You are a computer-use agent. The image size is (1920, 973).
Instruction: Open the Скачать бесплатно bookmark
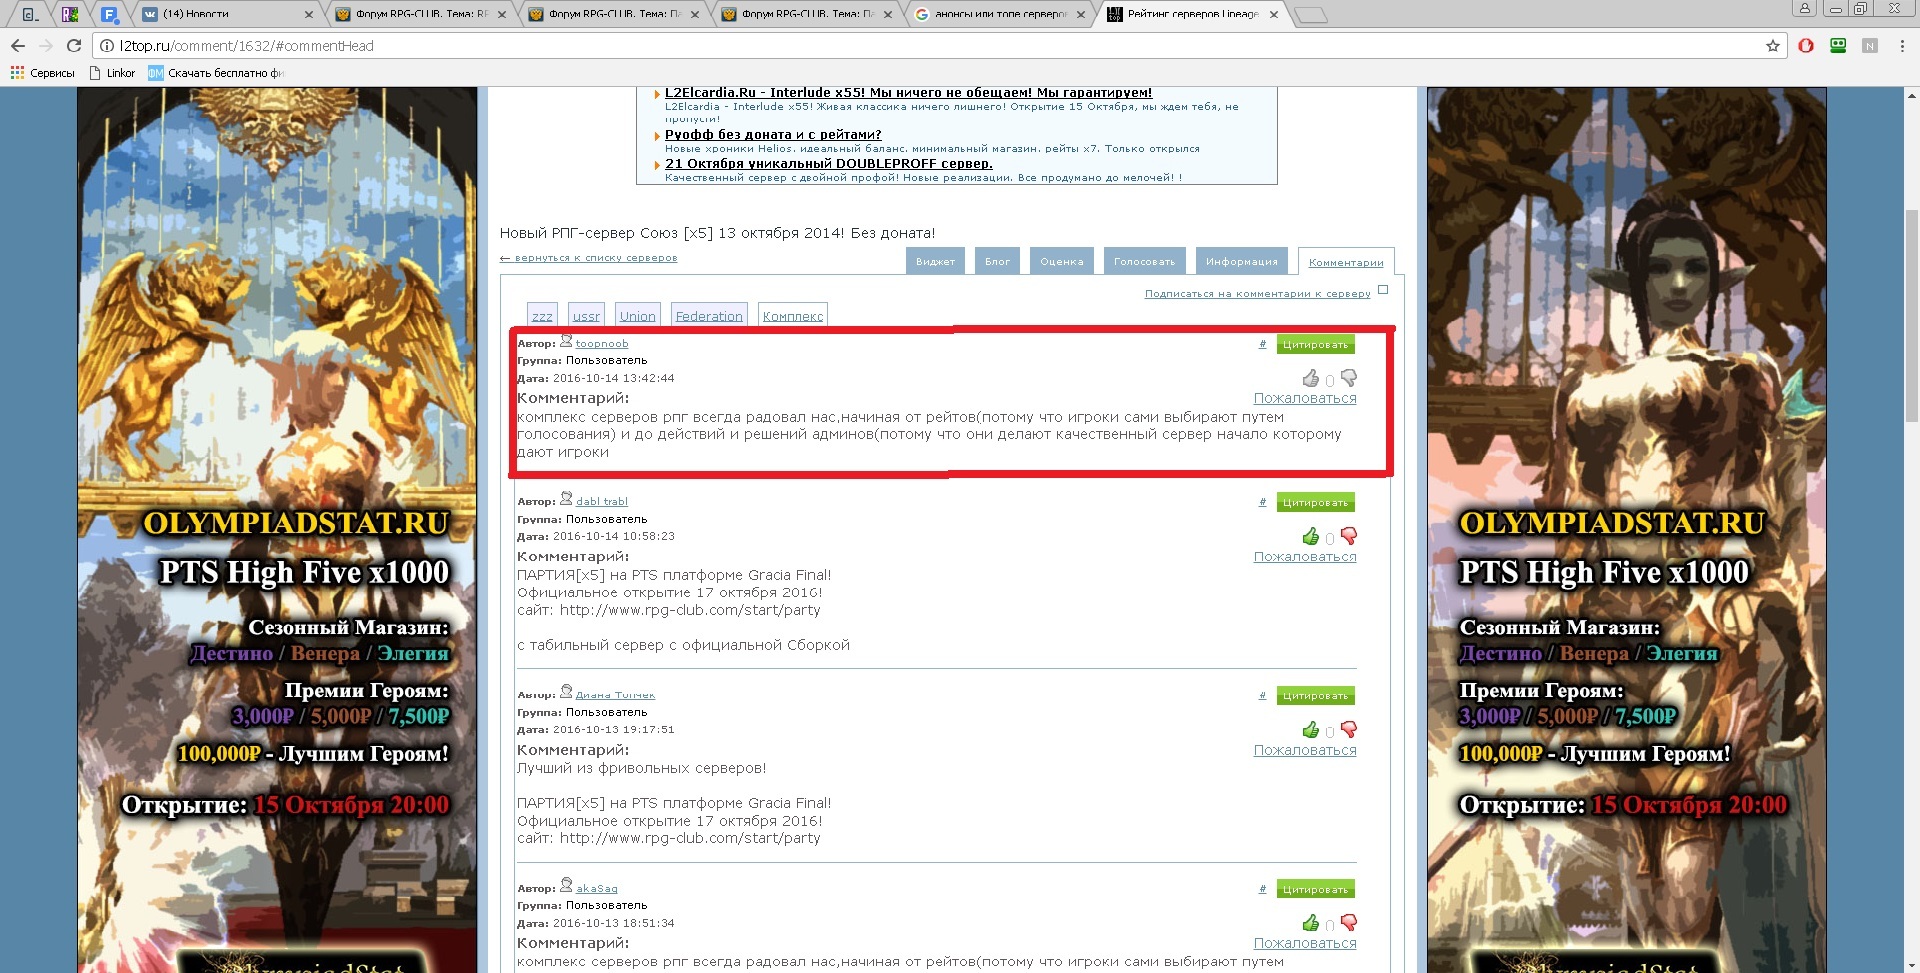point(216,73)
